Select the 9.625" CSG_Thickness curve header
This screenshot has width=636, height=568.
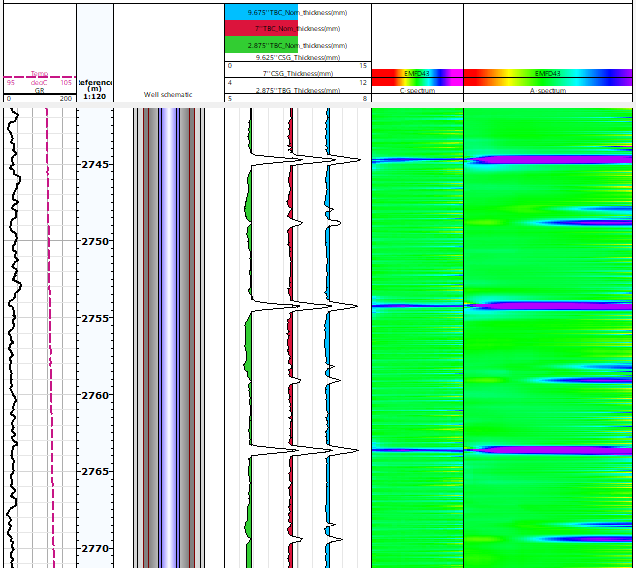297,58
